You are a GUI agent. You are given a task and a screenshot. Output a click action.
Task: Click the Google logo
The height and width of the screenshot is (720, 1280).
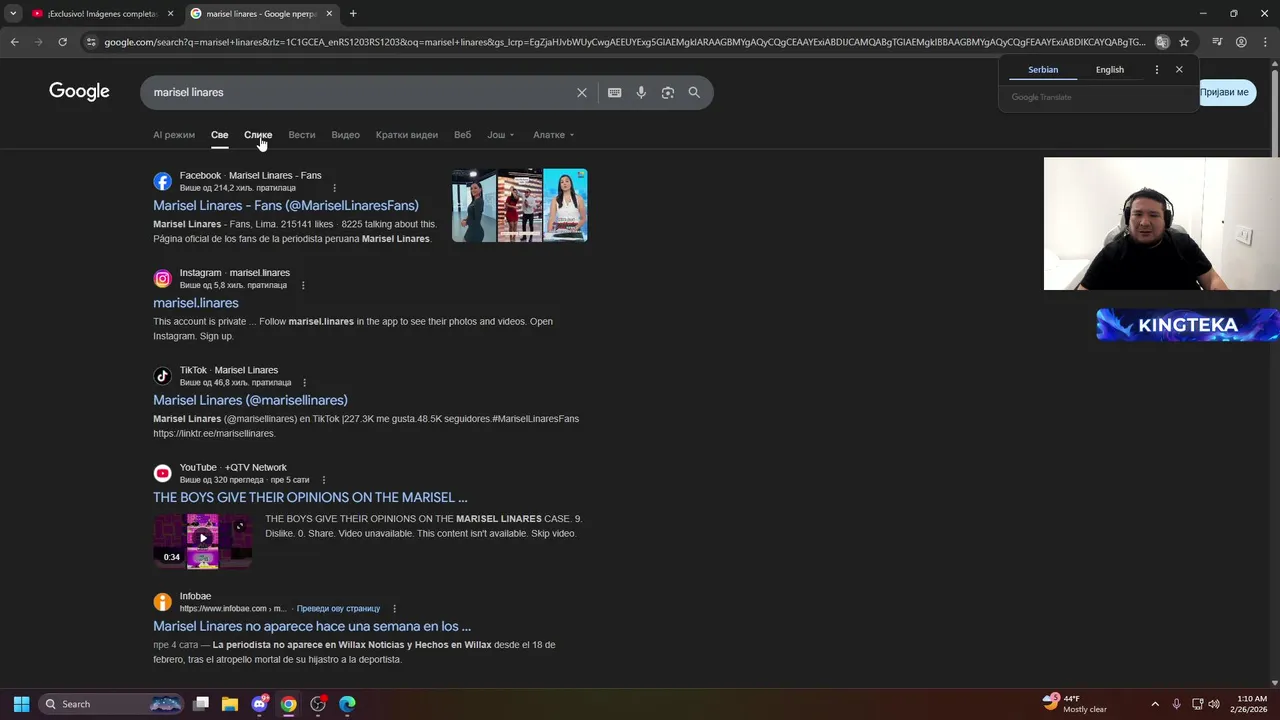click(79, 92)
